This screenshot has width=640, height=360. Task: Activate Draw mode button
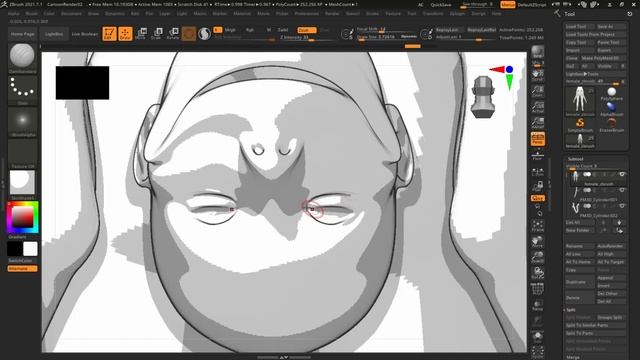(125, 33)
